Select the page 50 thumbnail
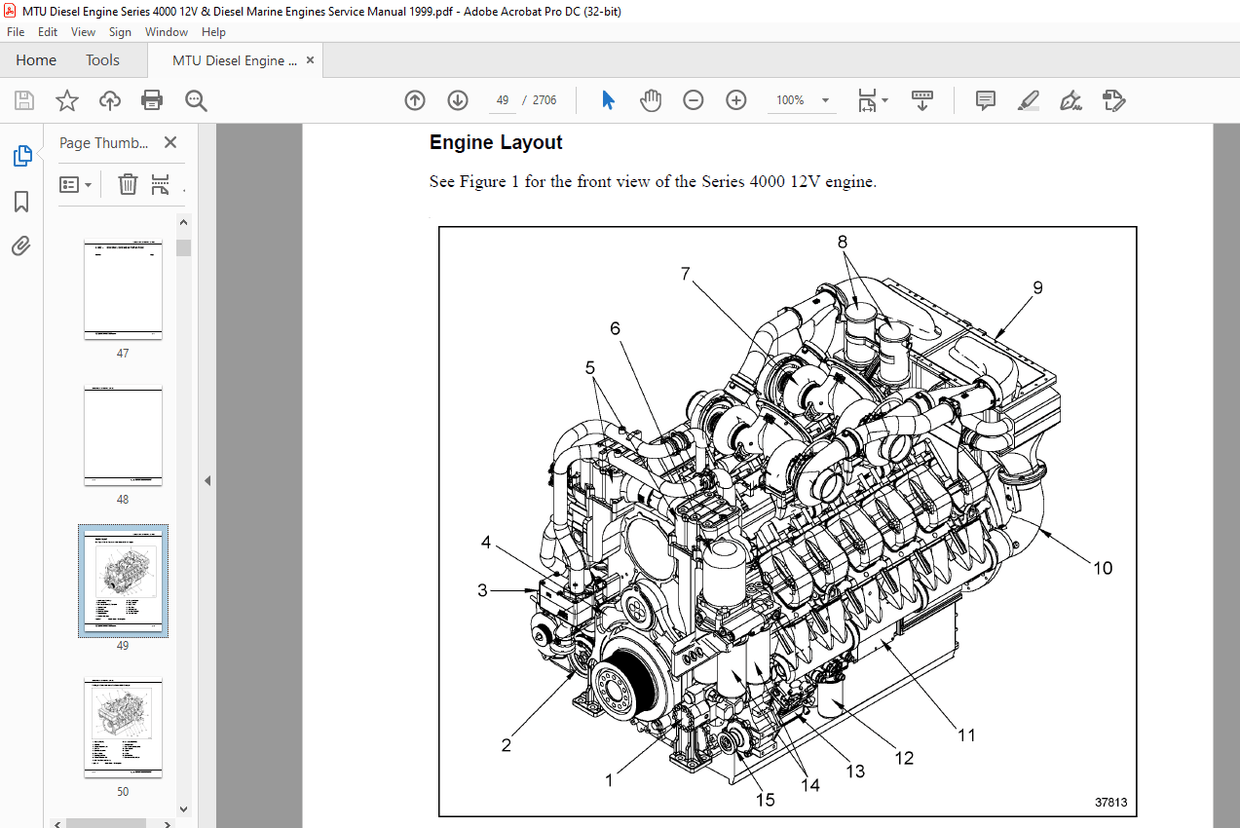1240x828 pixels. coord(122,727)
